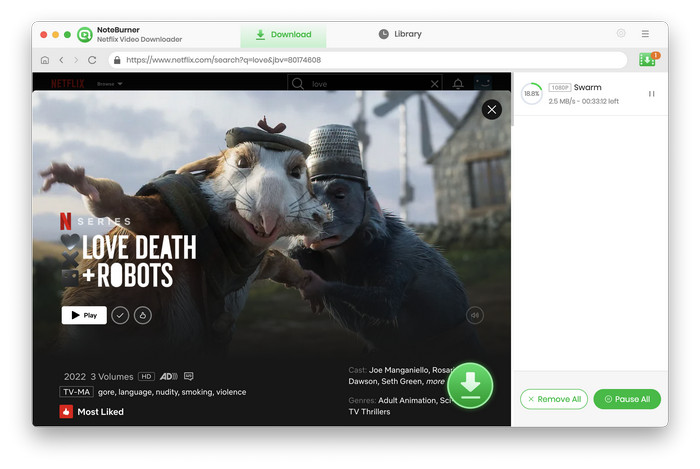Click the search field containing 'love'
Screen dimensions: 700x469
click(x=366, y=83)
